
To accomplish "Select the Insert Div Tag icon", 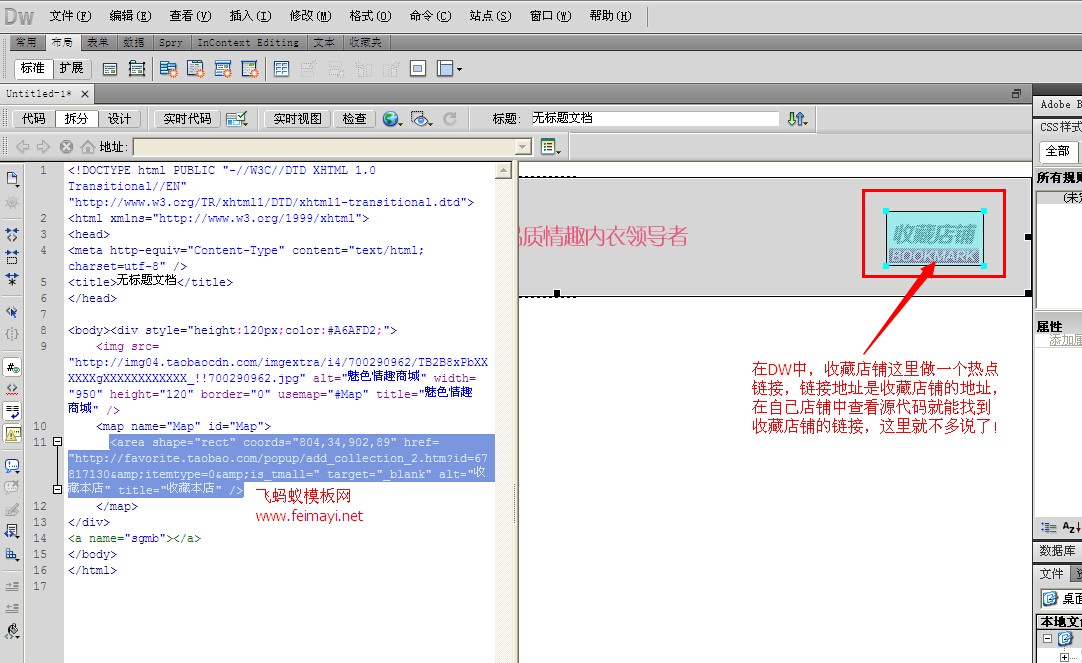I will 111,68.
